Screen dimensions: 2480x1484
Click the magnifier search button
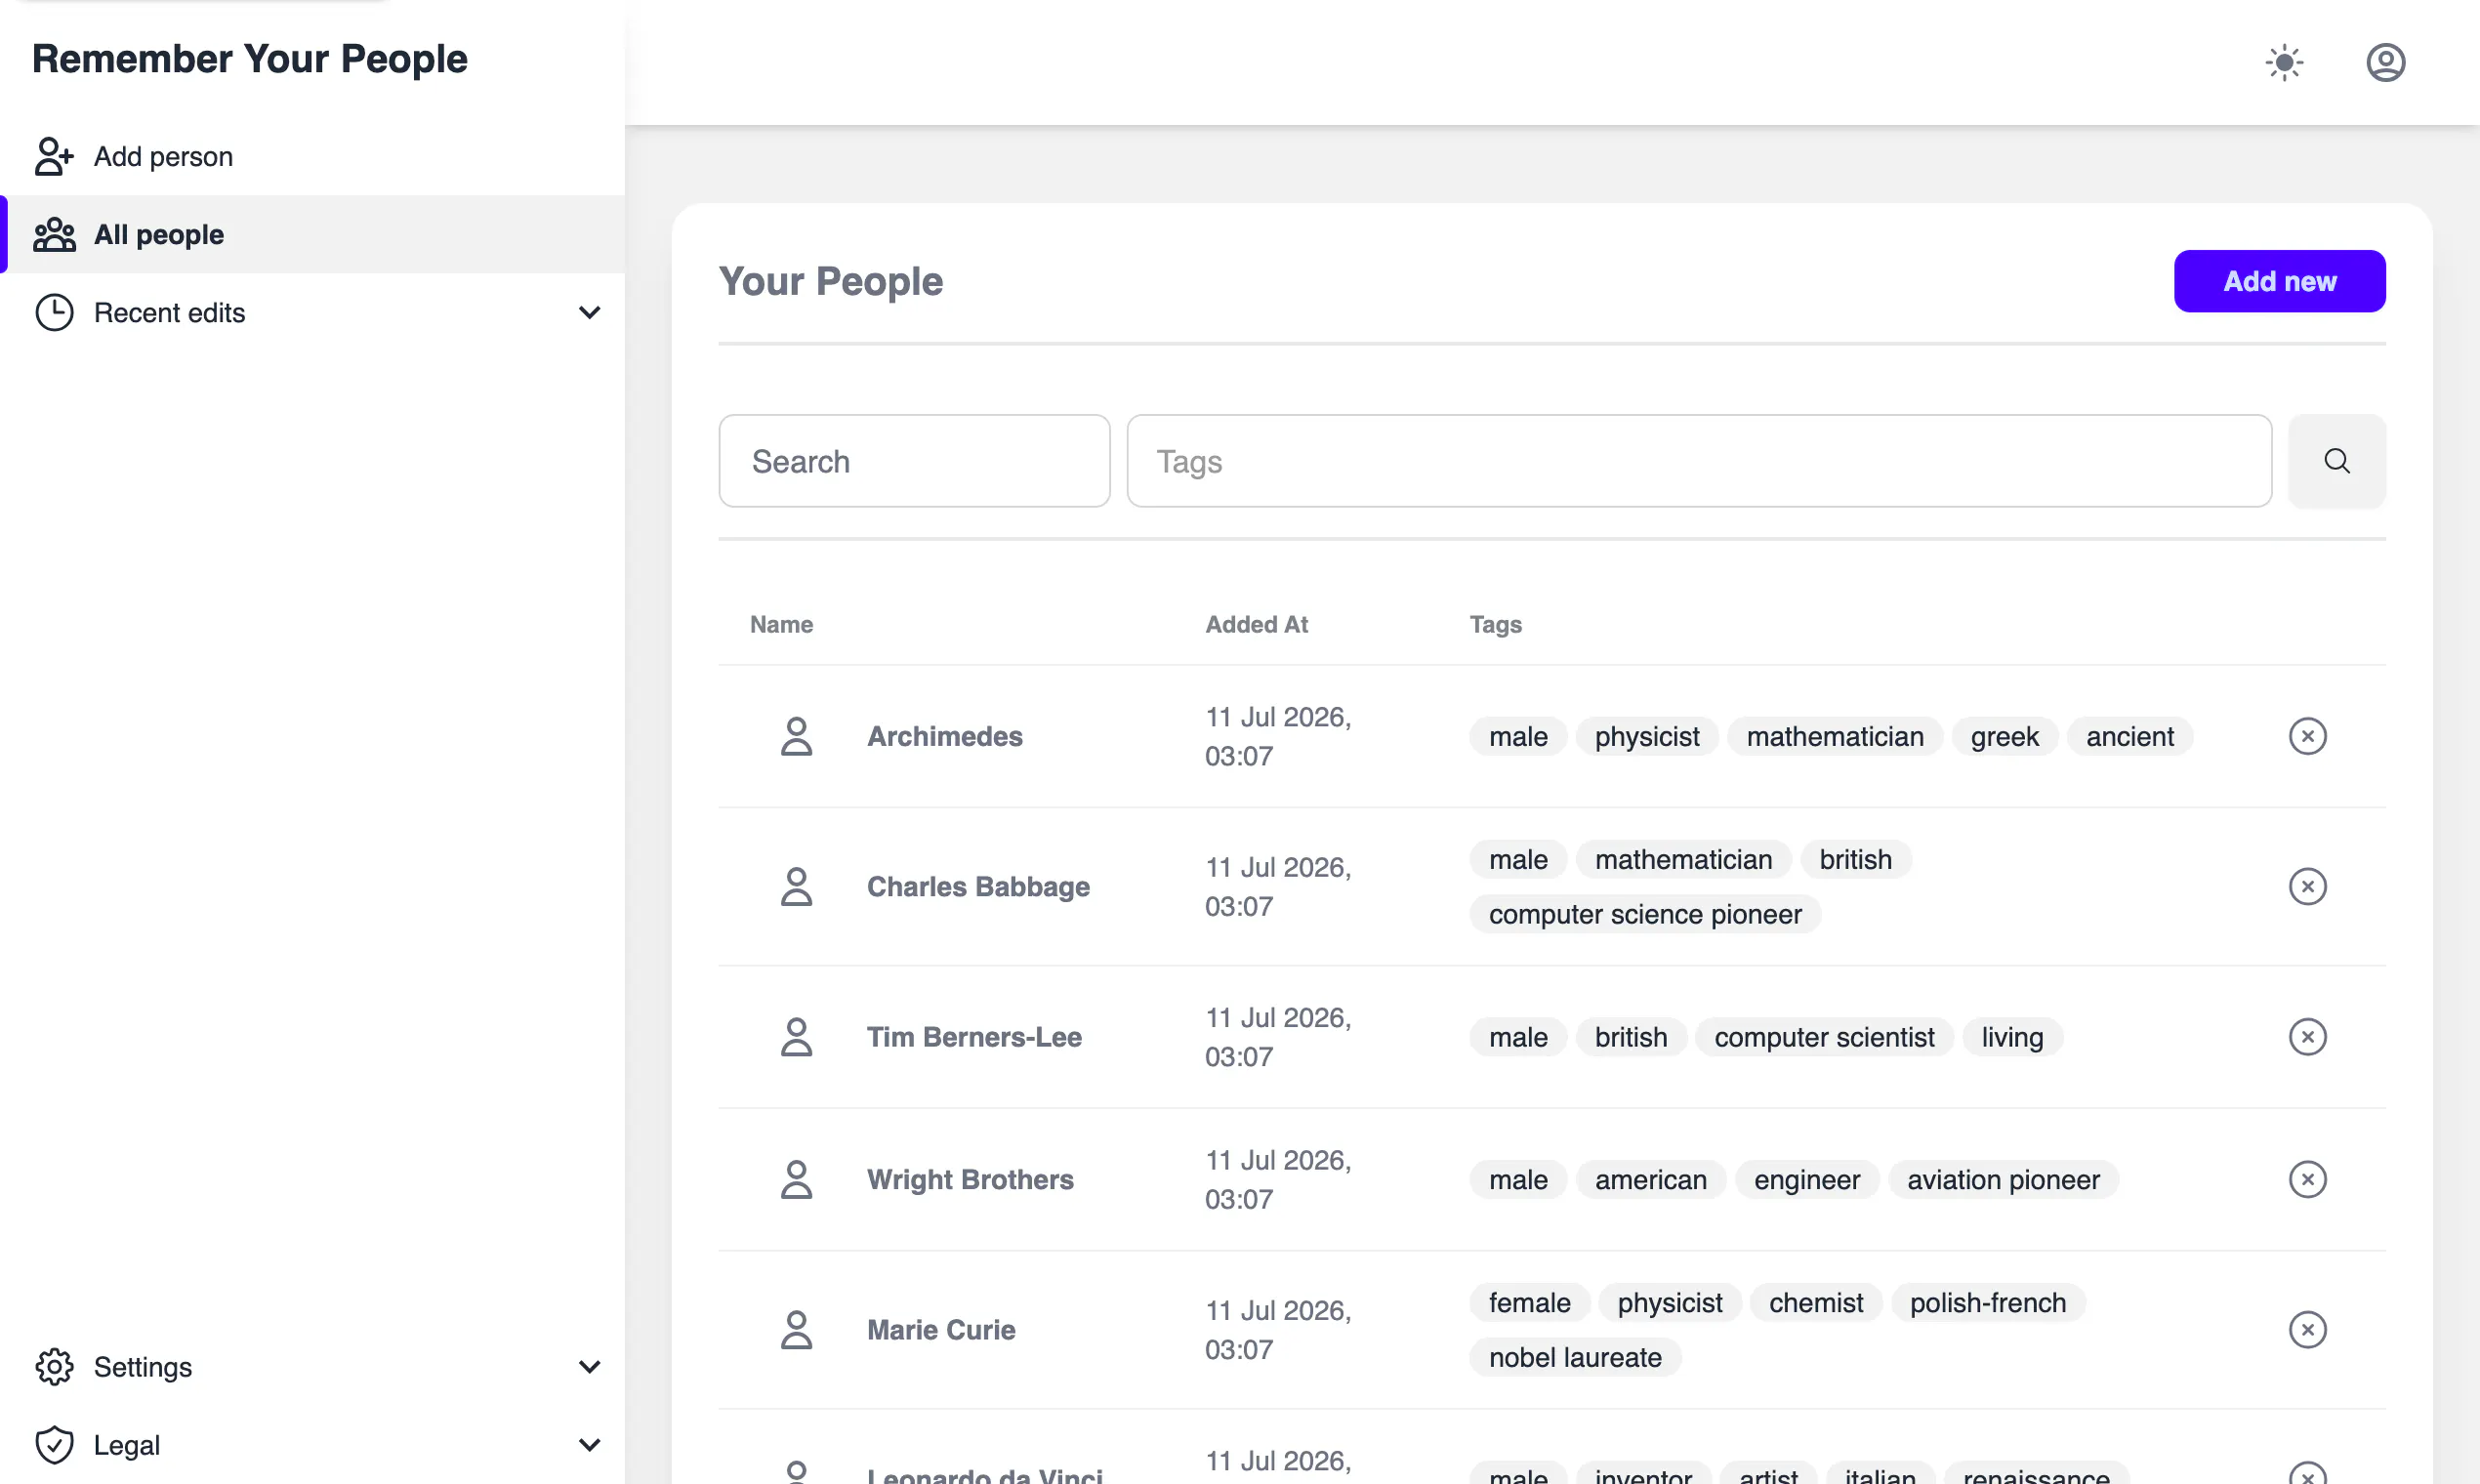(2337, 461)
